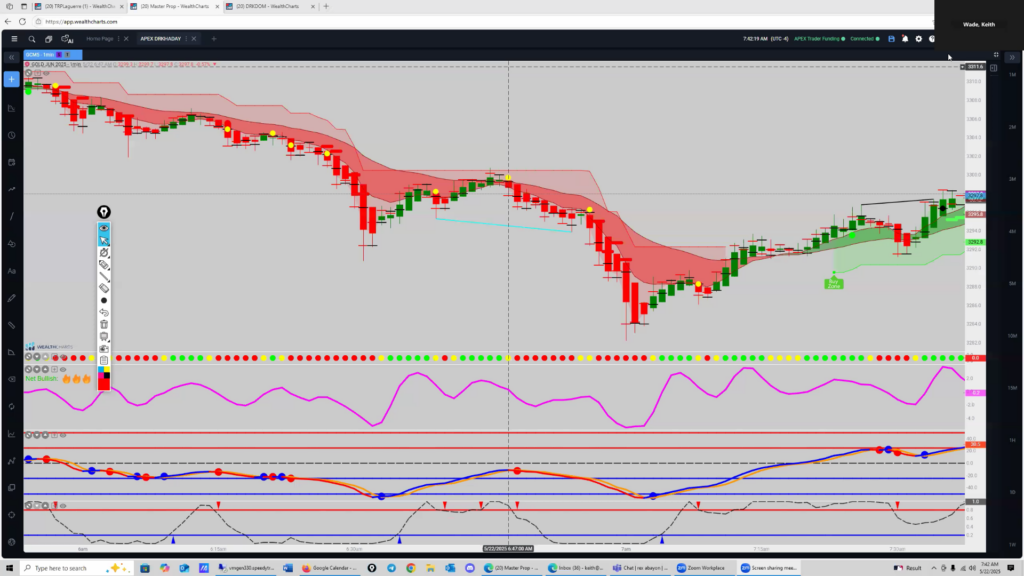Open the symbol search magnifier
The image size is (1024, 576).
coord(31,39)
